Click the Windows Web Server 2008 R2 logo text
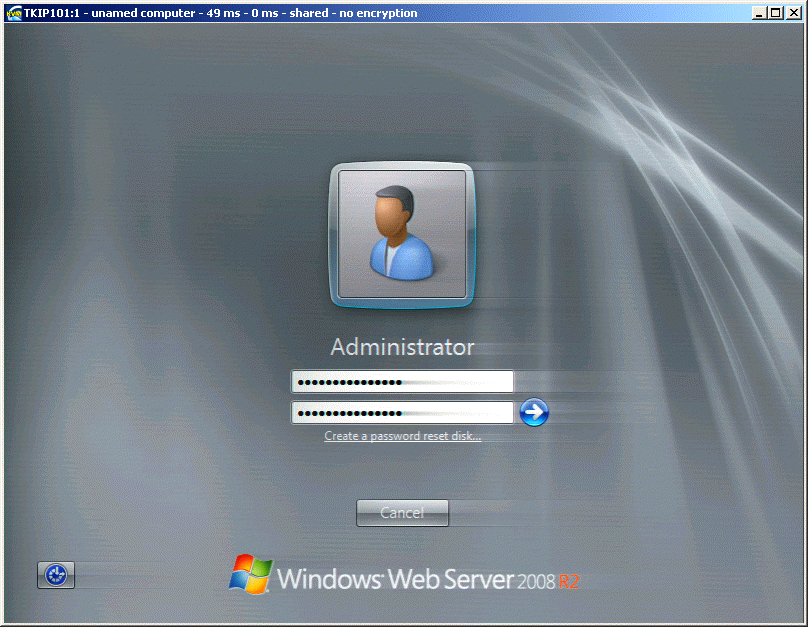The height and width of the screenshot is (627, 808). 405,574
